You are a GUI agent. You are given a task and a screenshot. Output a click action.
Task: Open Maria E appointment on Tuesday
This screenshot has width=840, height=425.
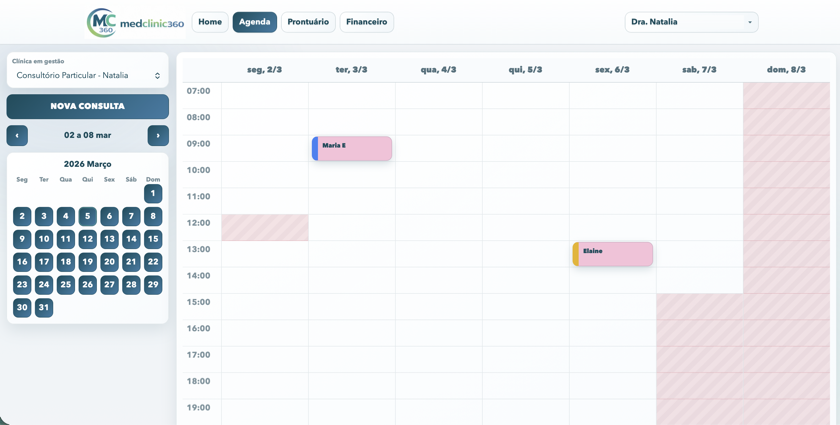352,149
